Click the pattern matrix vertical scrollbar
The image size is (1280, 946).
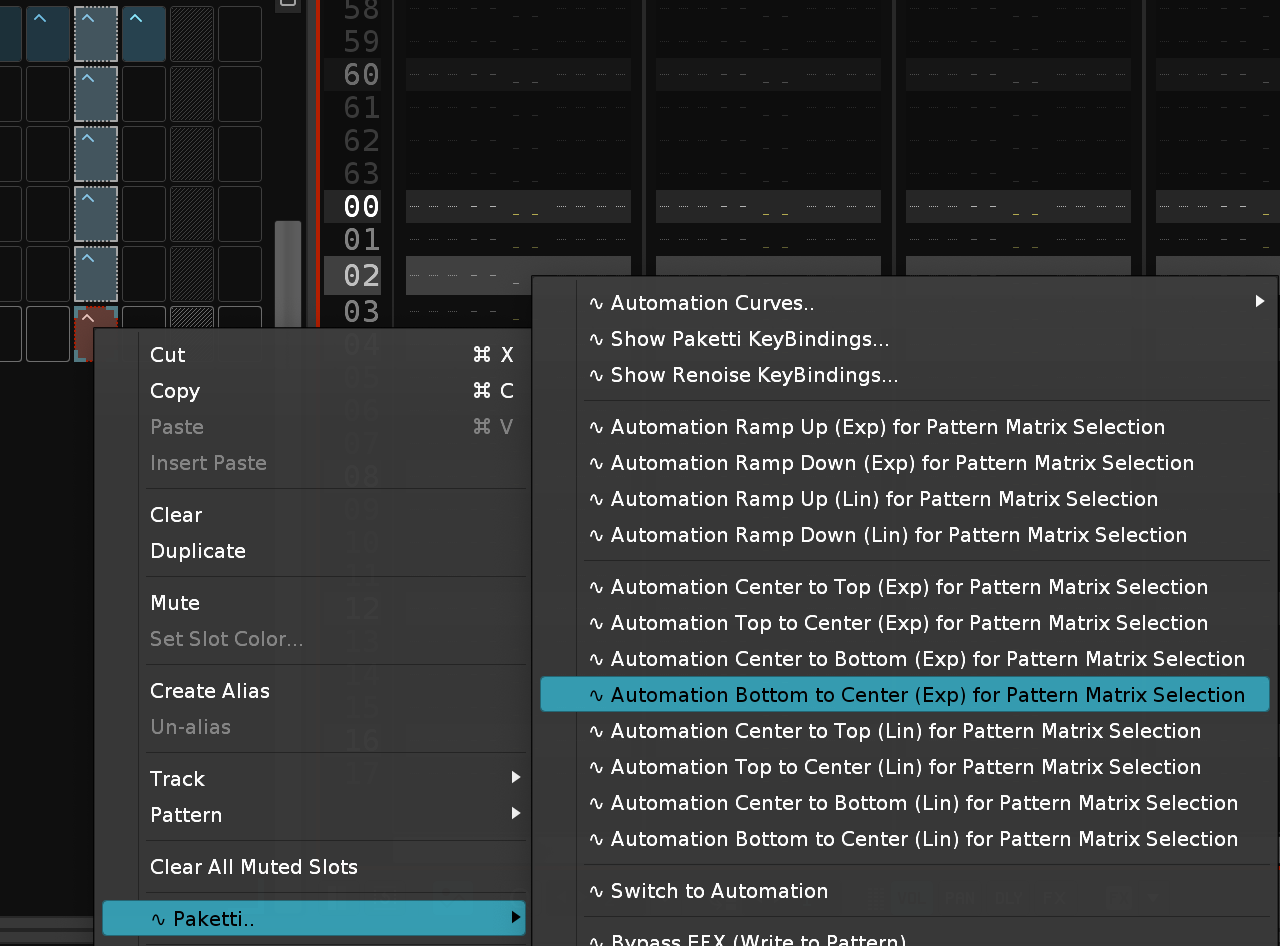click(288, 270)
